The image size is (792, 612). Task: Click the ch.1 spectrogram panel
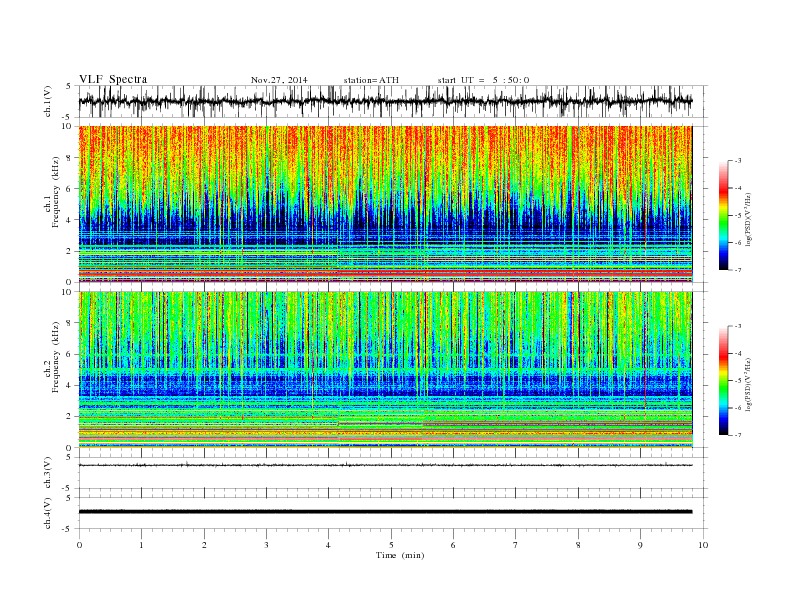click(385, 204)
